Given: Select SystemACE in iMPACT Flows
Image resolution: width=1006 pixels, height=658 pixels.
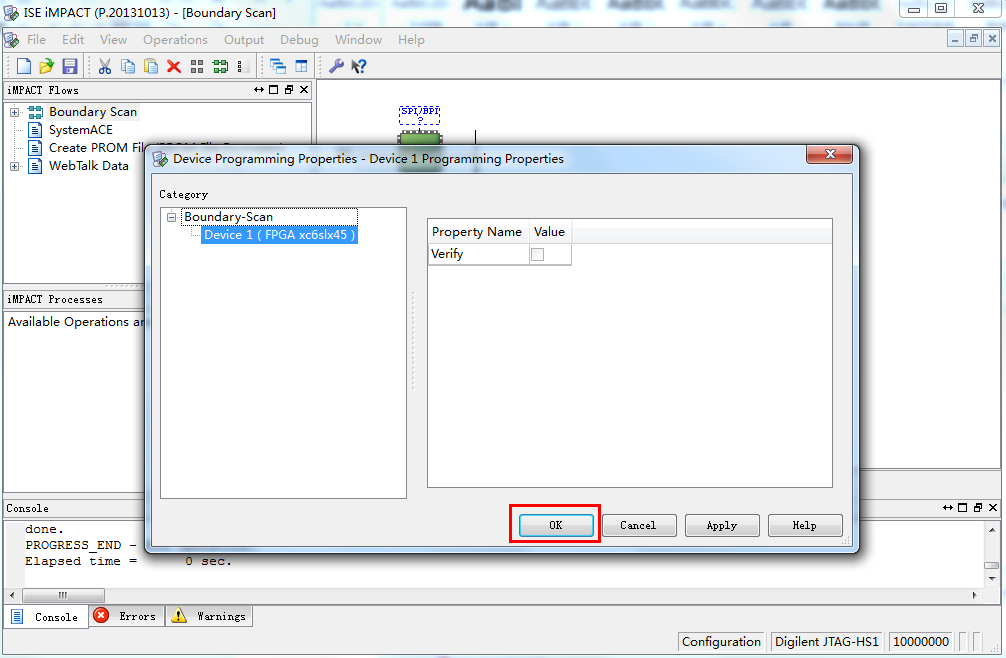Looking at the screenshot, I should (81, 130).
